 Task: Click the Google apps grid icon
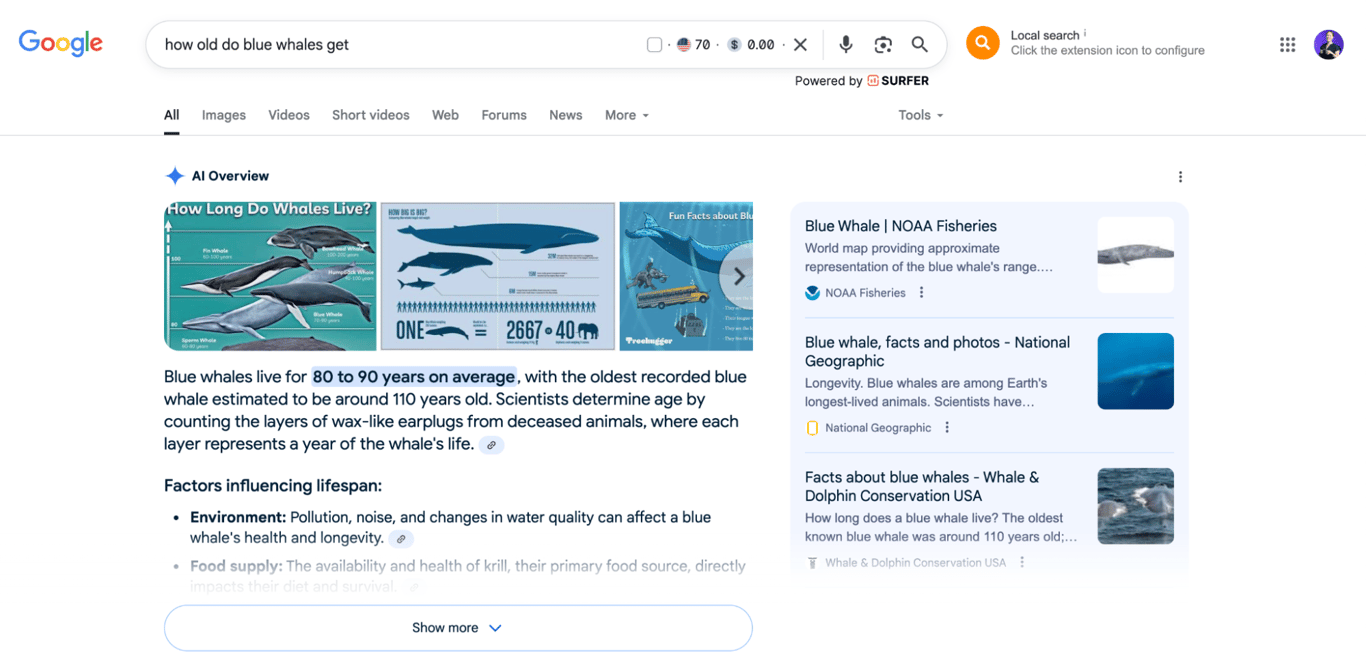pyautogui.click(x=1287, y=44)
